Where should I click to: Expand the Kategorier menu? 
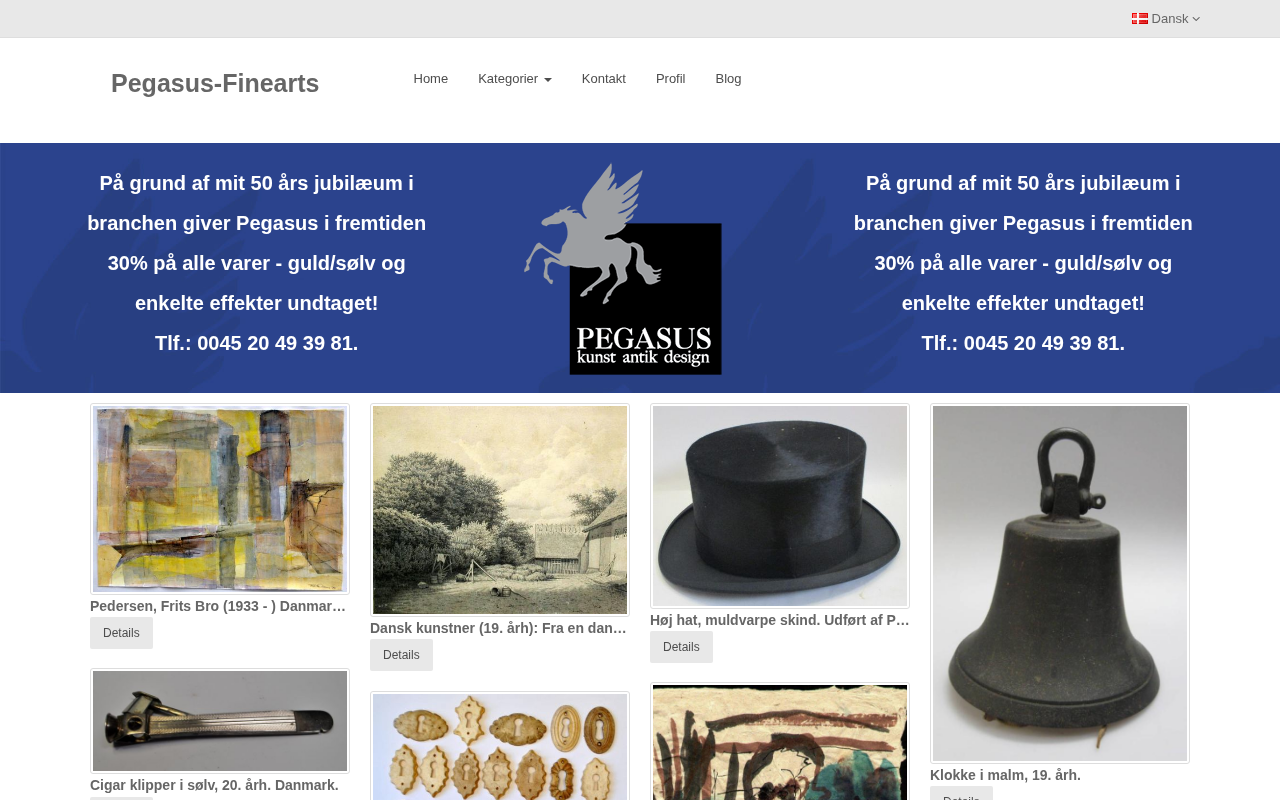(515, 79)
